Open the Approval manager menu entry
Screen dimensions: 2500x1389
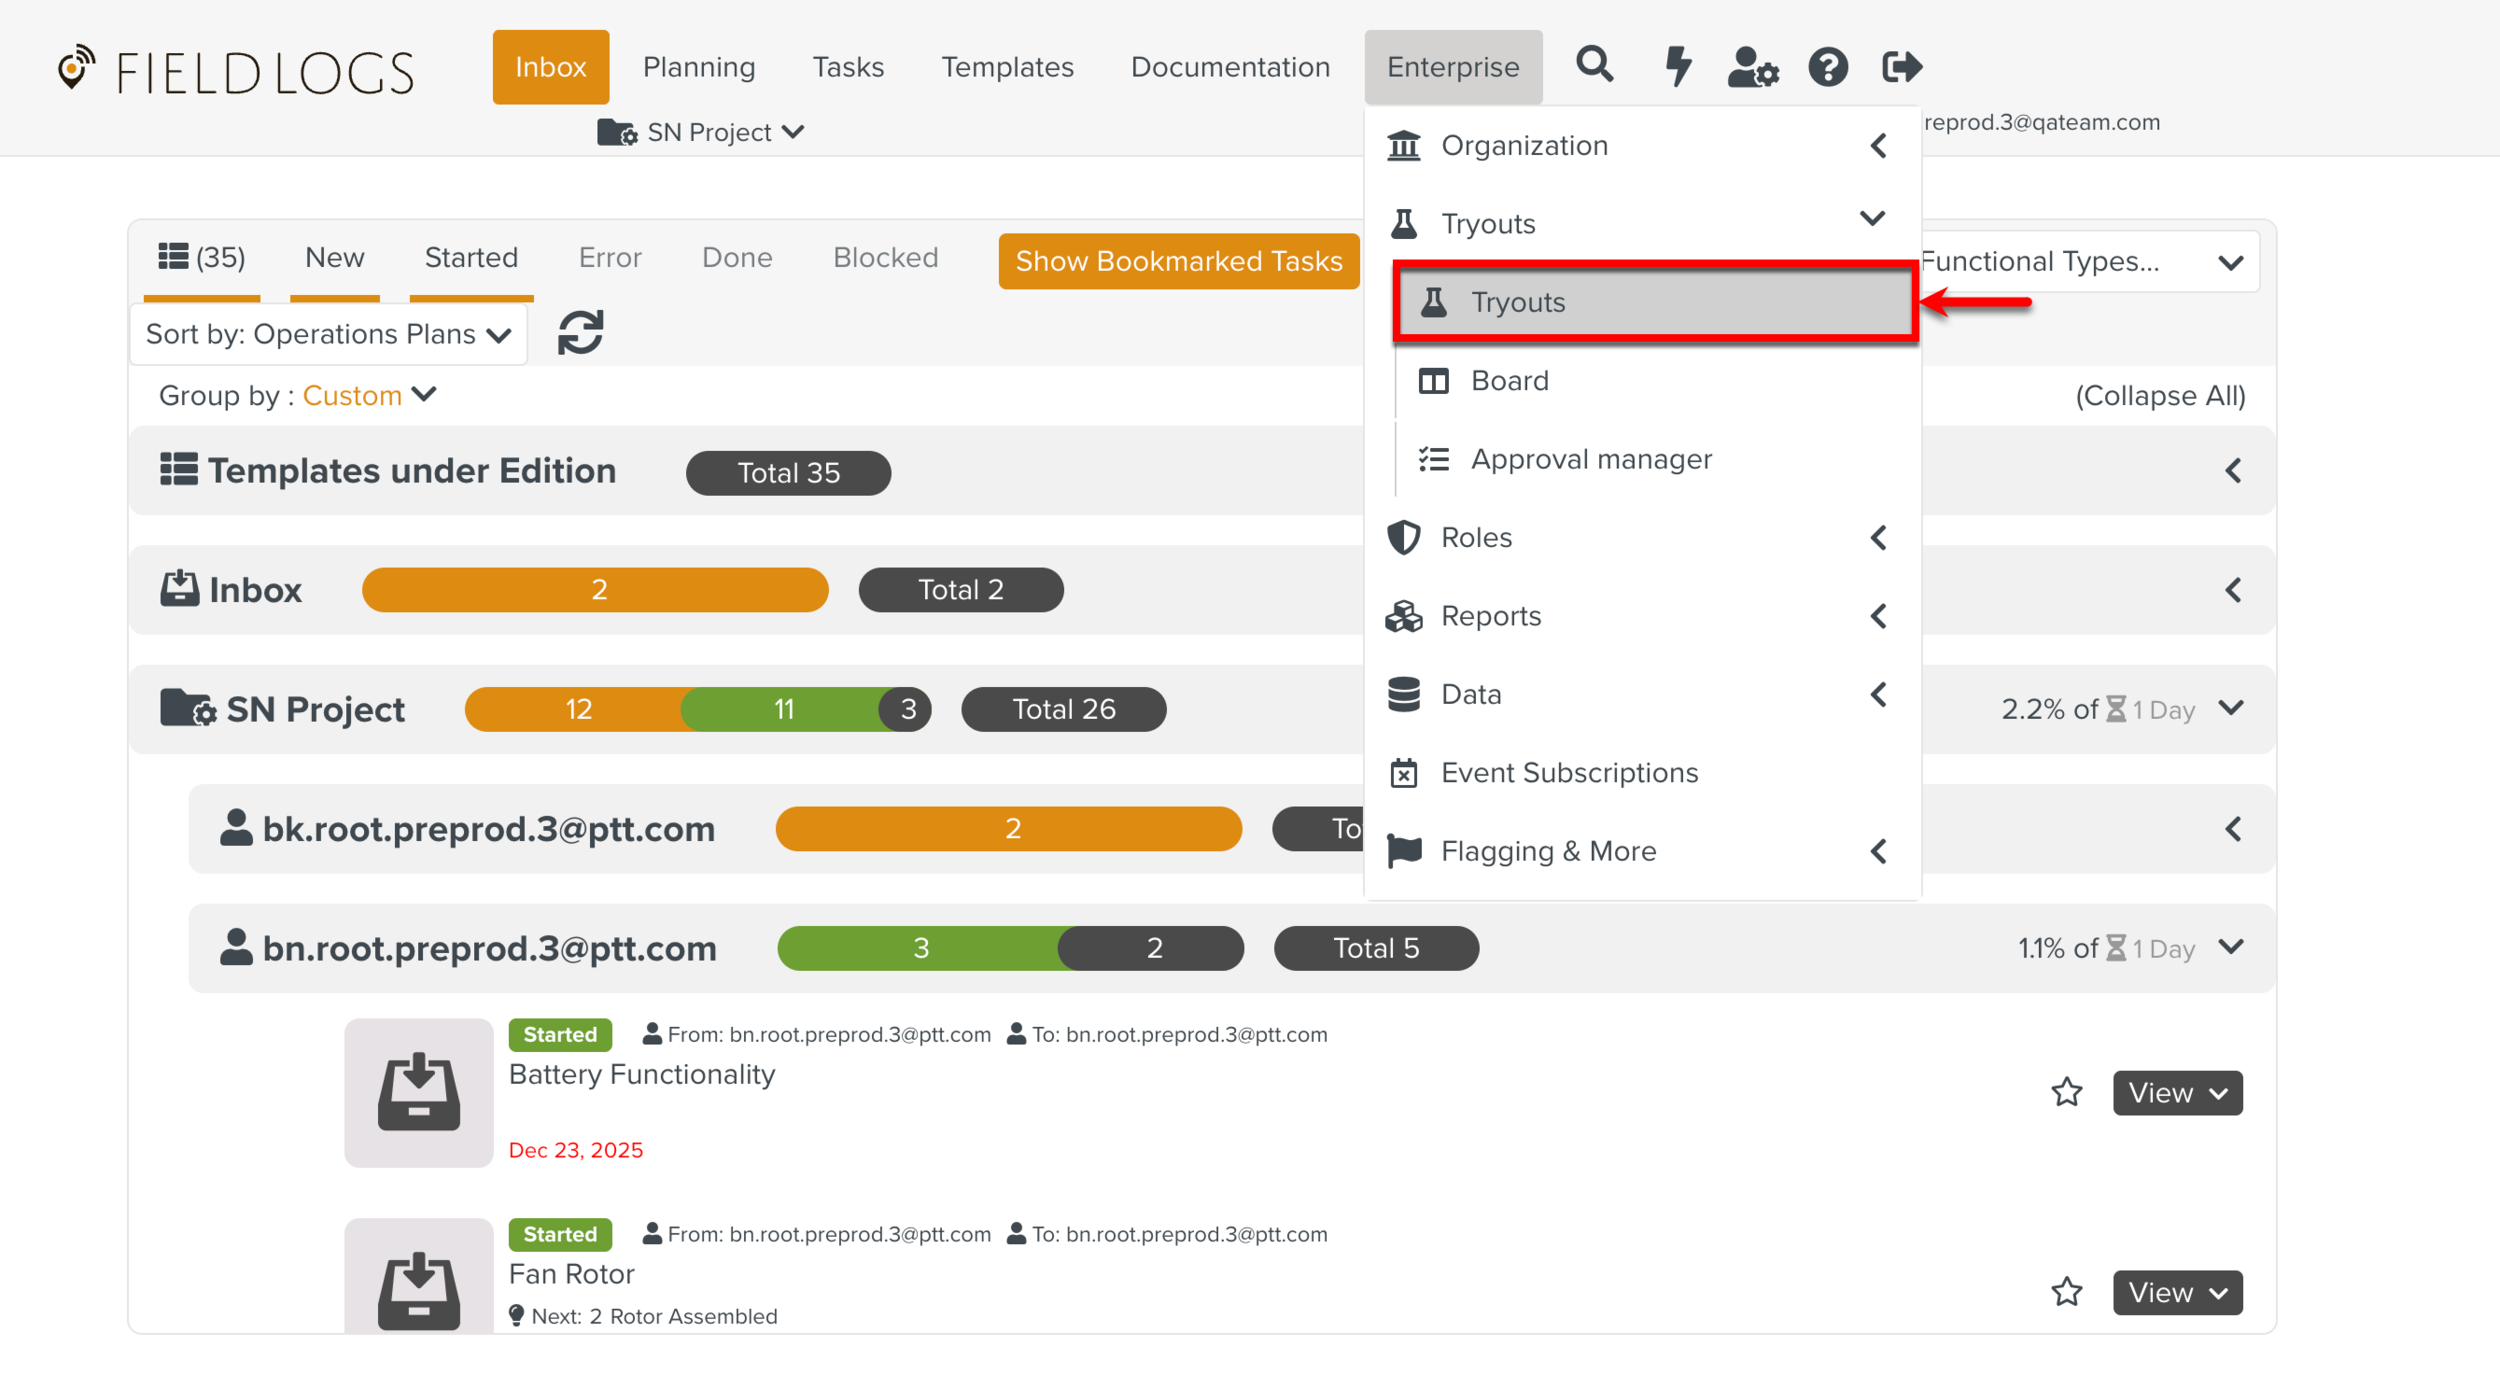pos(1590,459)
